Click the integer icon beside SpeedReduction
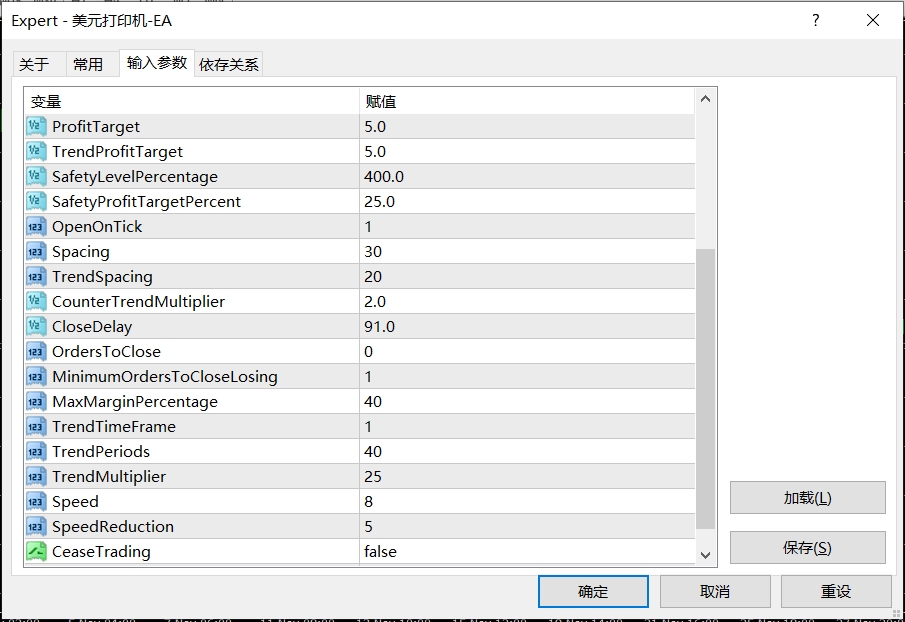Viewport: 905px width, 622px height. (x=36, y=526)
